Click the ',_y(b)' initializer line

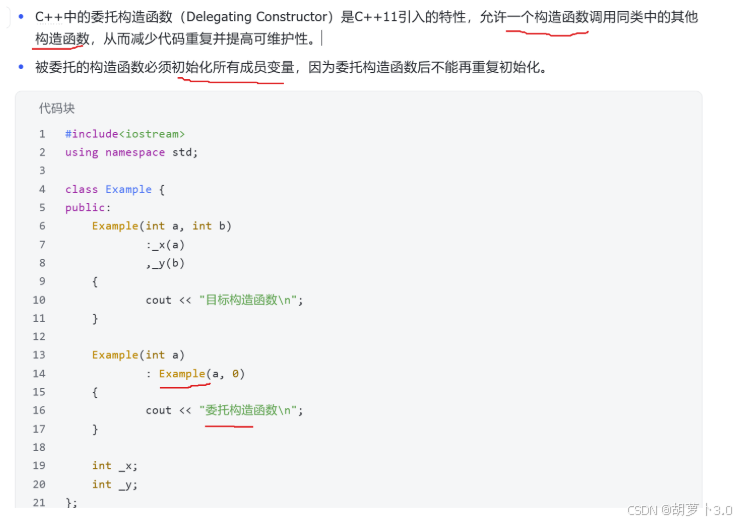pyautogui.click(x=165, y=263)
